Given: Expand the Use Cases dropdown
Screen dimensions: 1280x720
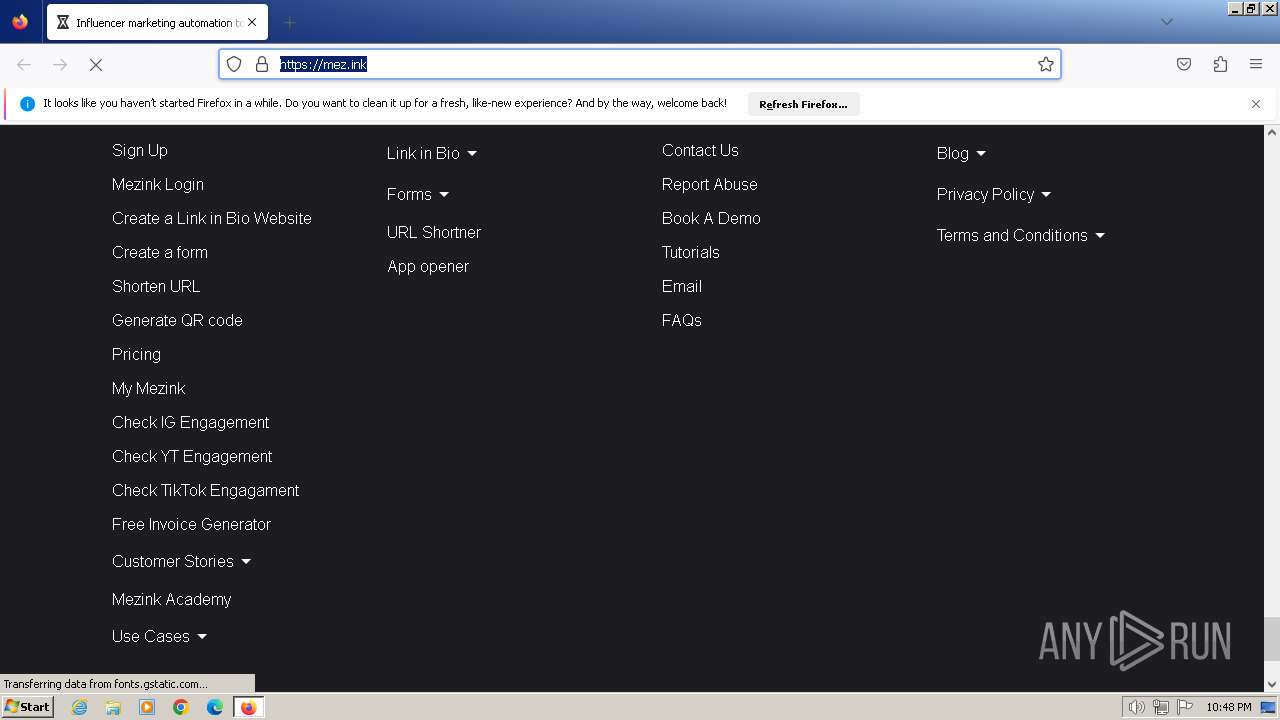Looking at the screenshot, I should pos(160,636).
